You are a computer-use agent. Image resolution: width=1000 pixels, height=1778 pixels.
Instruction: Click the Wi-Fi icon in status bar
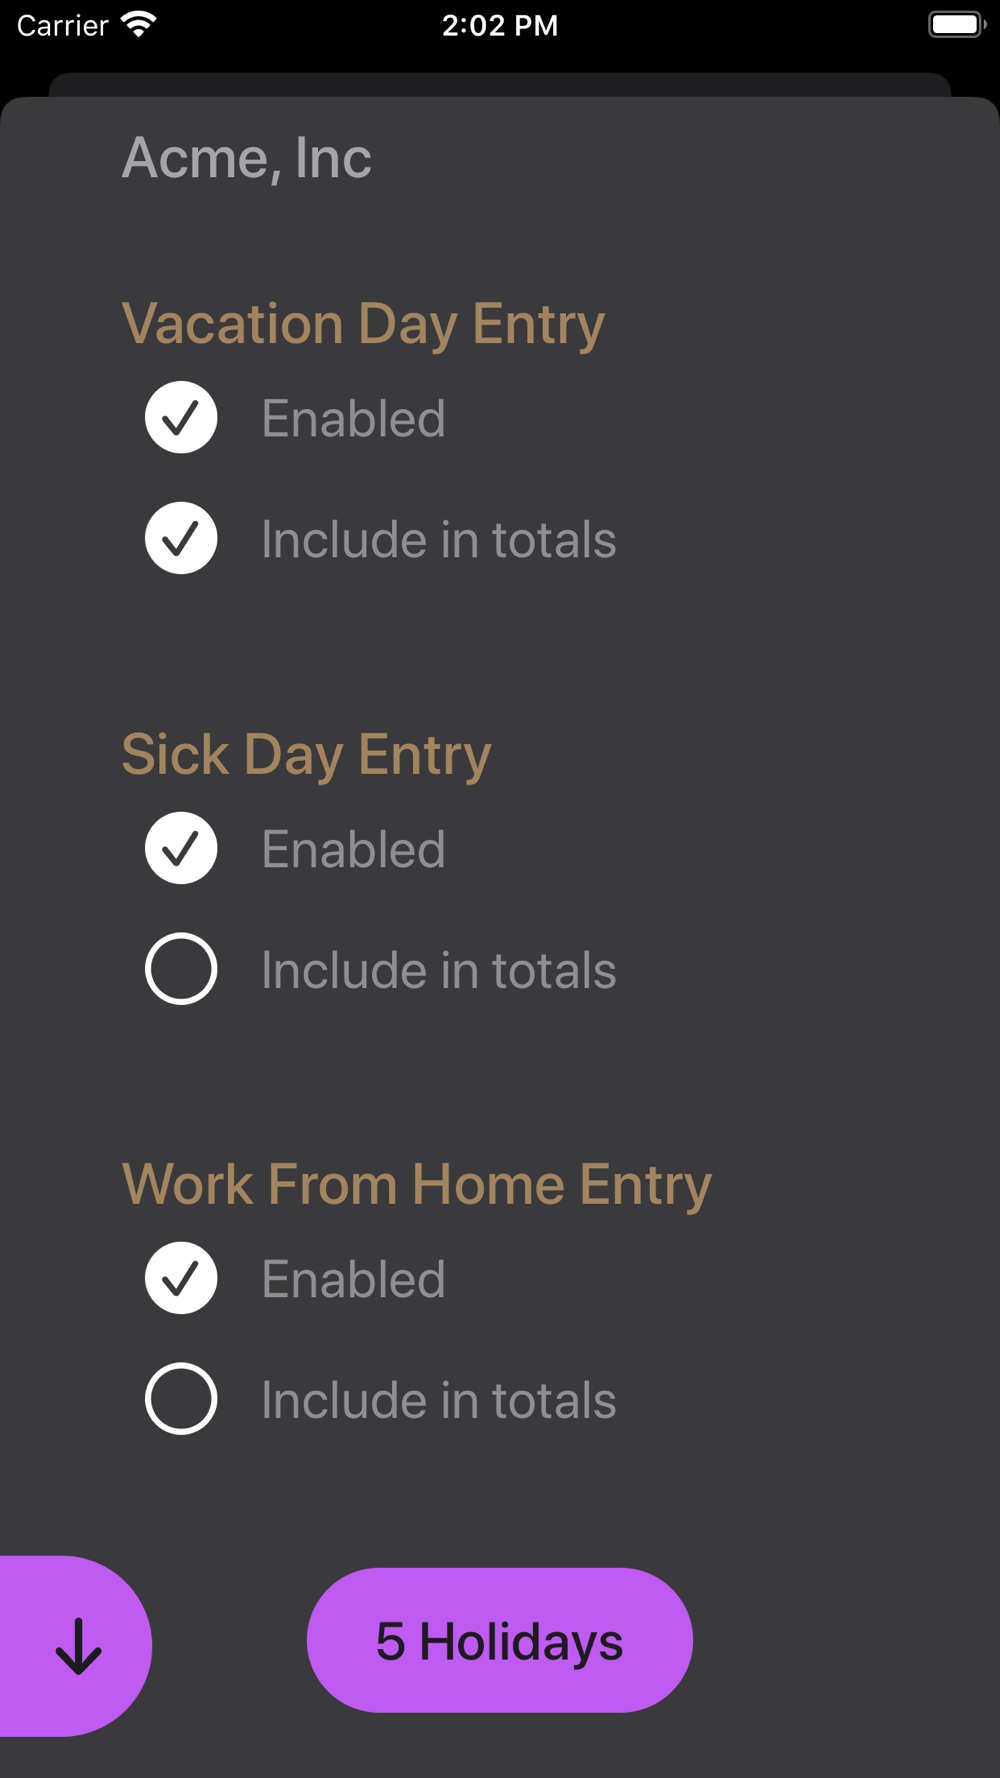[139, 25]
